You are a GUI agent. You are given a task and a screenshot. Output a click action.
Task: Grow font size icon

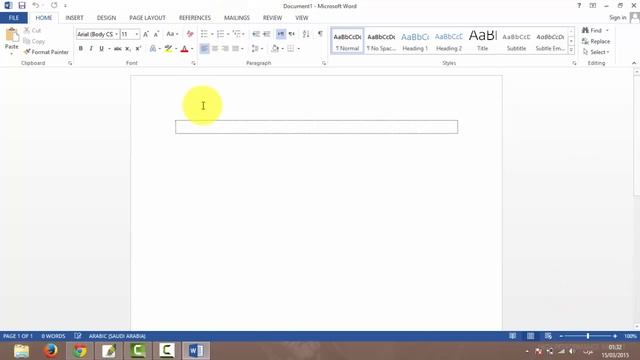(146, 34)
